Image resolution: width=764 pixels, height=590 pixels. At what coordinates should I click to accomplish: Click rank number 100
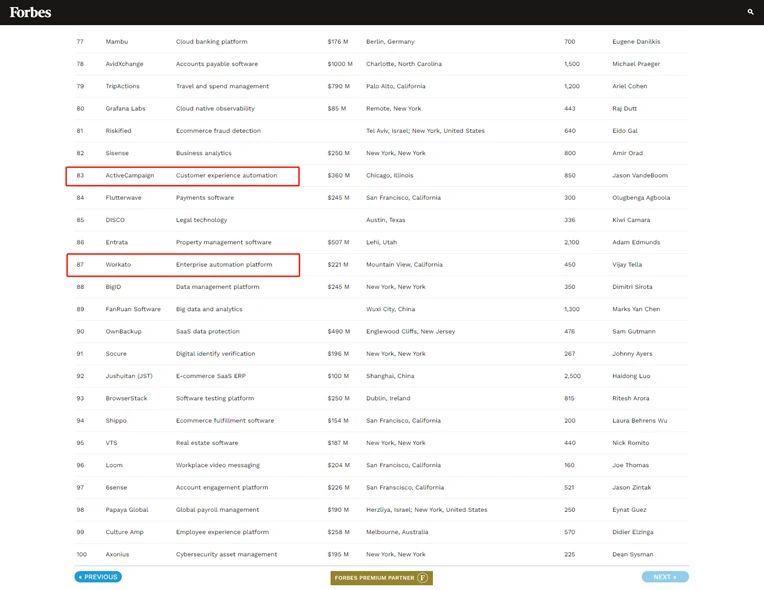click(81, 554)
